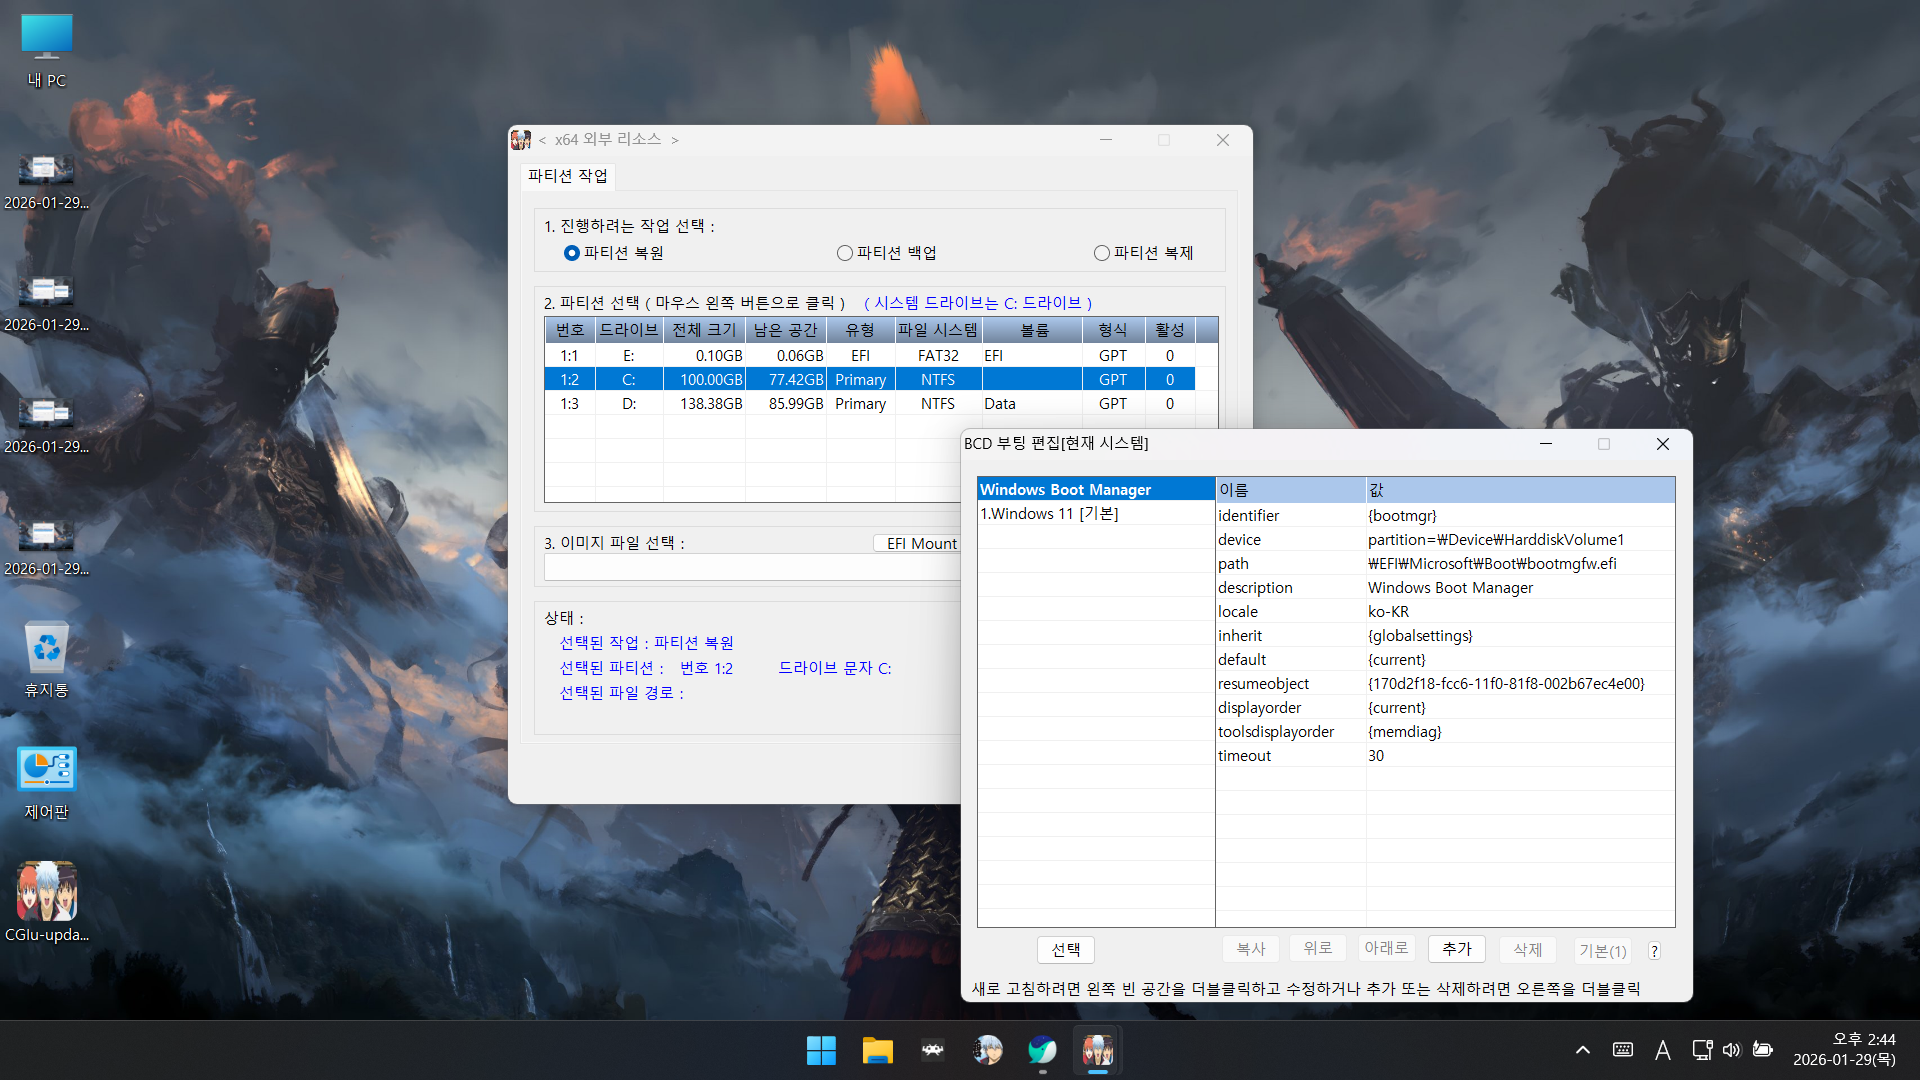Click the volume icon in the system tray
The width and height of the screenshot is (1920, 1080).
tap(1731, 1050)
